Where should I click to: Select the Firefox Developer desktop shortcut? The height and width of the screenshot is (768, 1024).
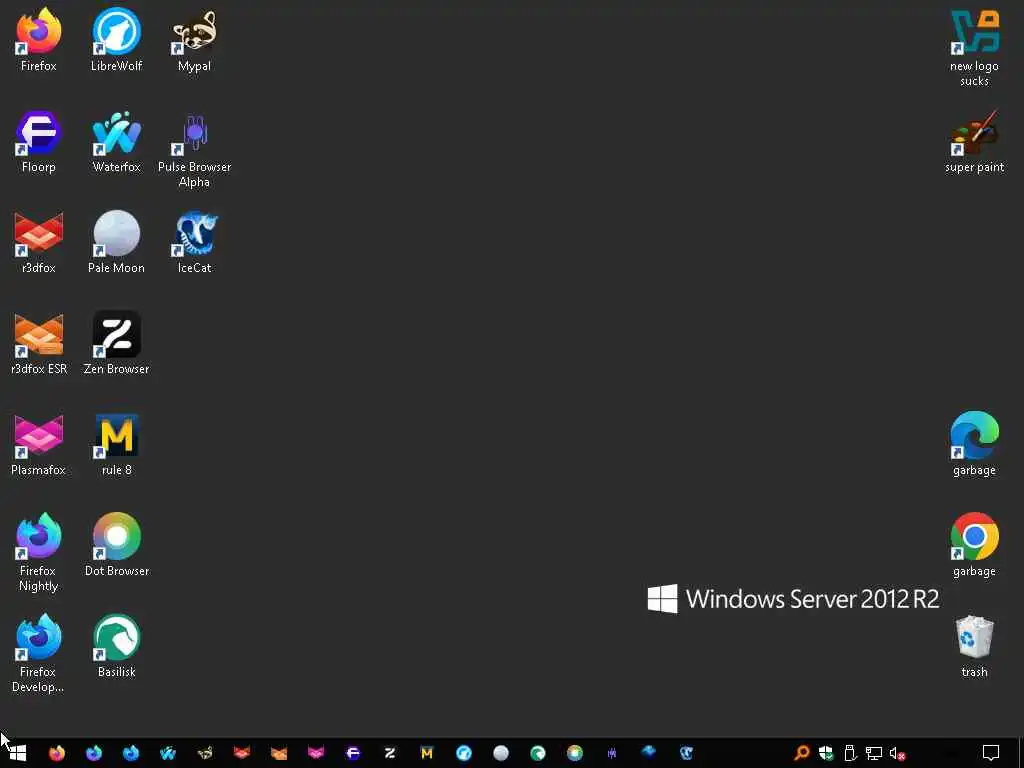39,653
